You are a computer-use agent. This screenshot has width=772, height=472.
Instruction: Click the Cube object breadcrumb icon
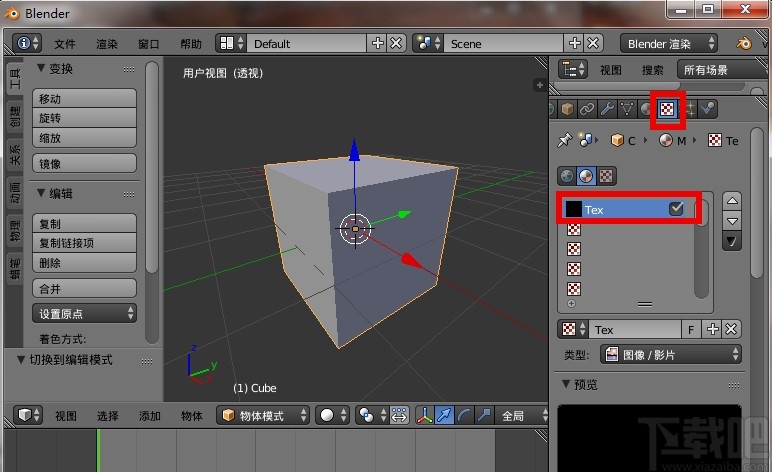[617, 140]
